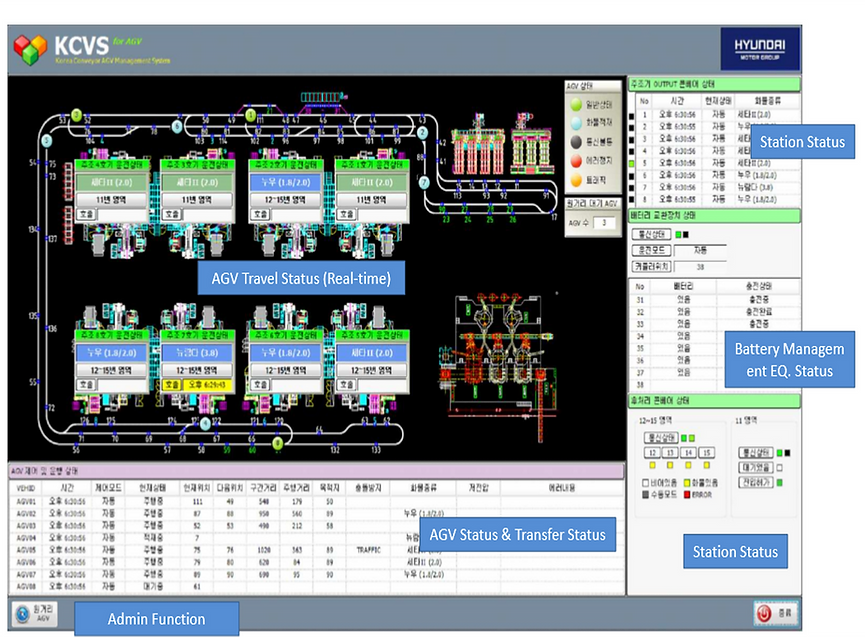Click the 에러내용 column header
865x637 pixels.
(562, 488)
